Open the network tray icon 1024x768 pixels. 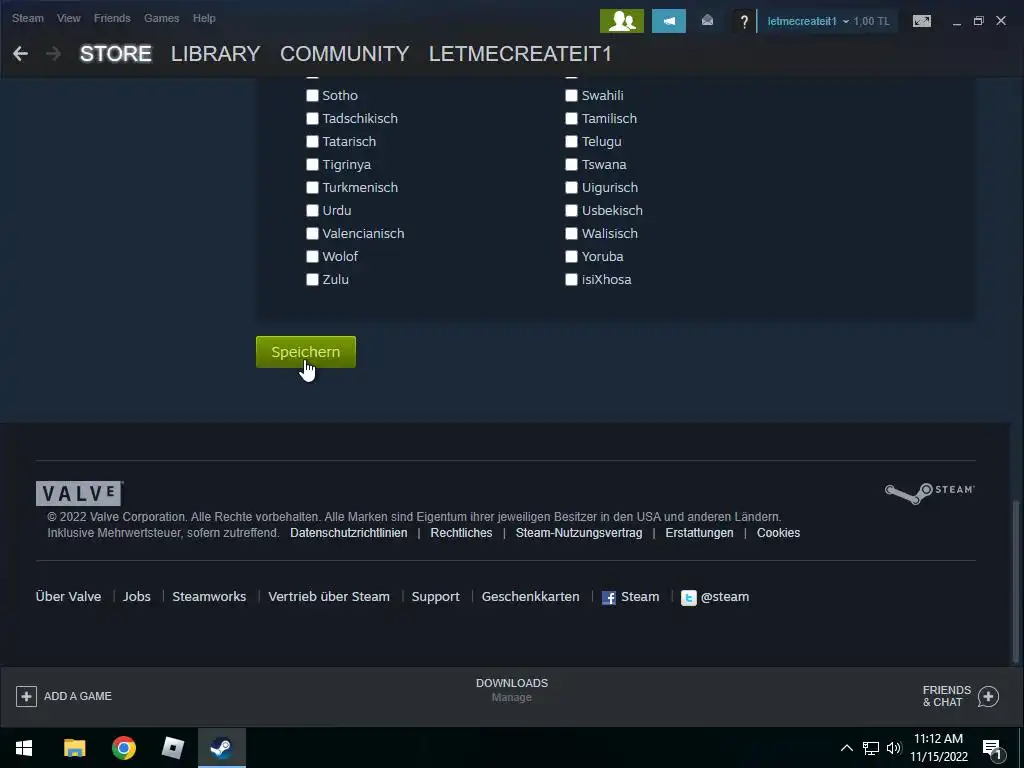coord(871,748)
